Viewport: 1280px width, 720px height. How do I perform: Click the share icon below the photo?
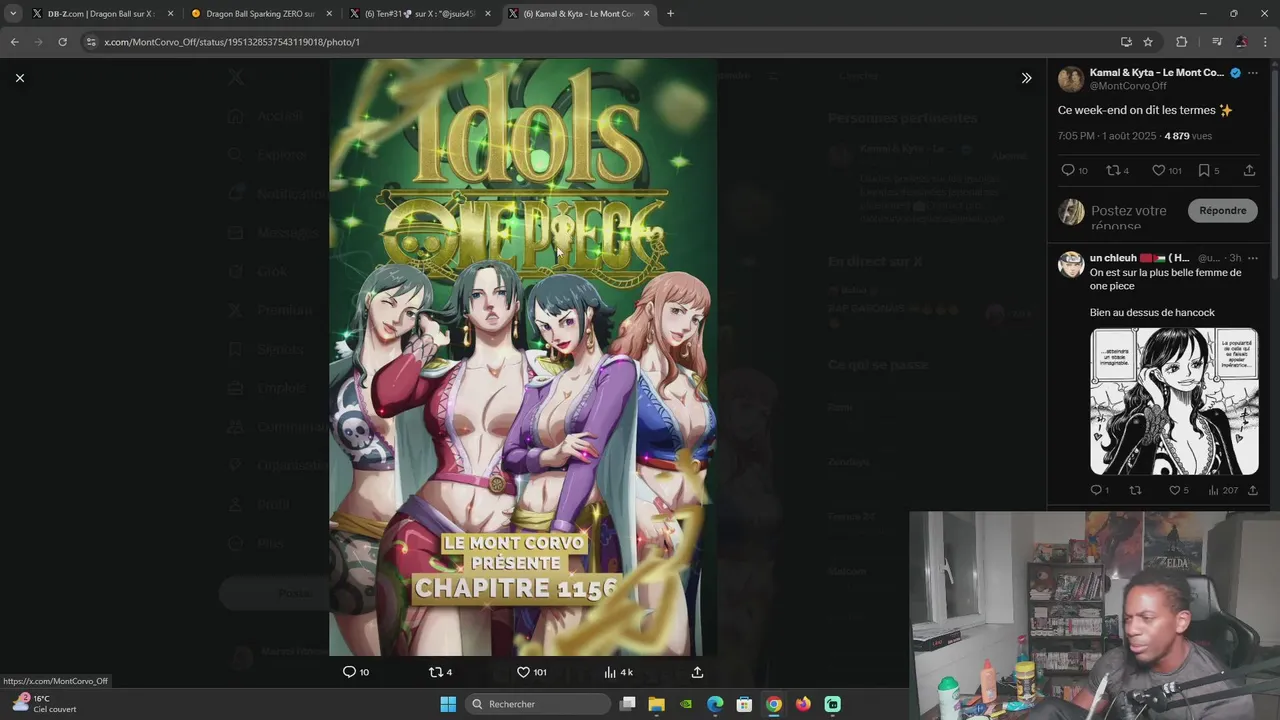pos(697,672)
